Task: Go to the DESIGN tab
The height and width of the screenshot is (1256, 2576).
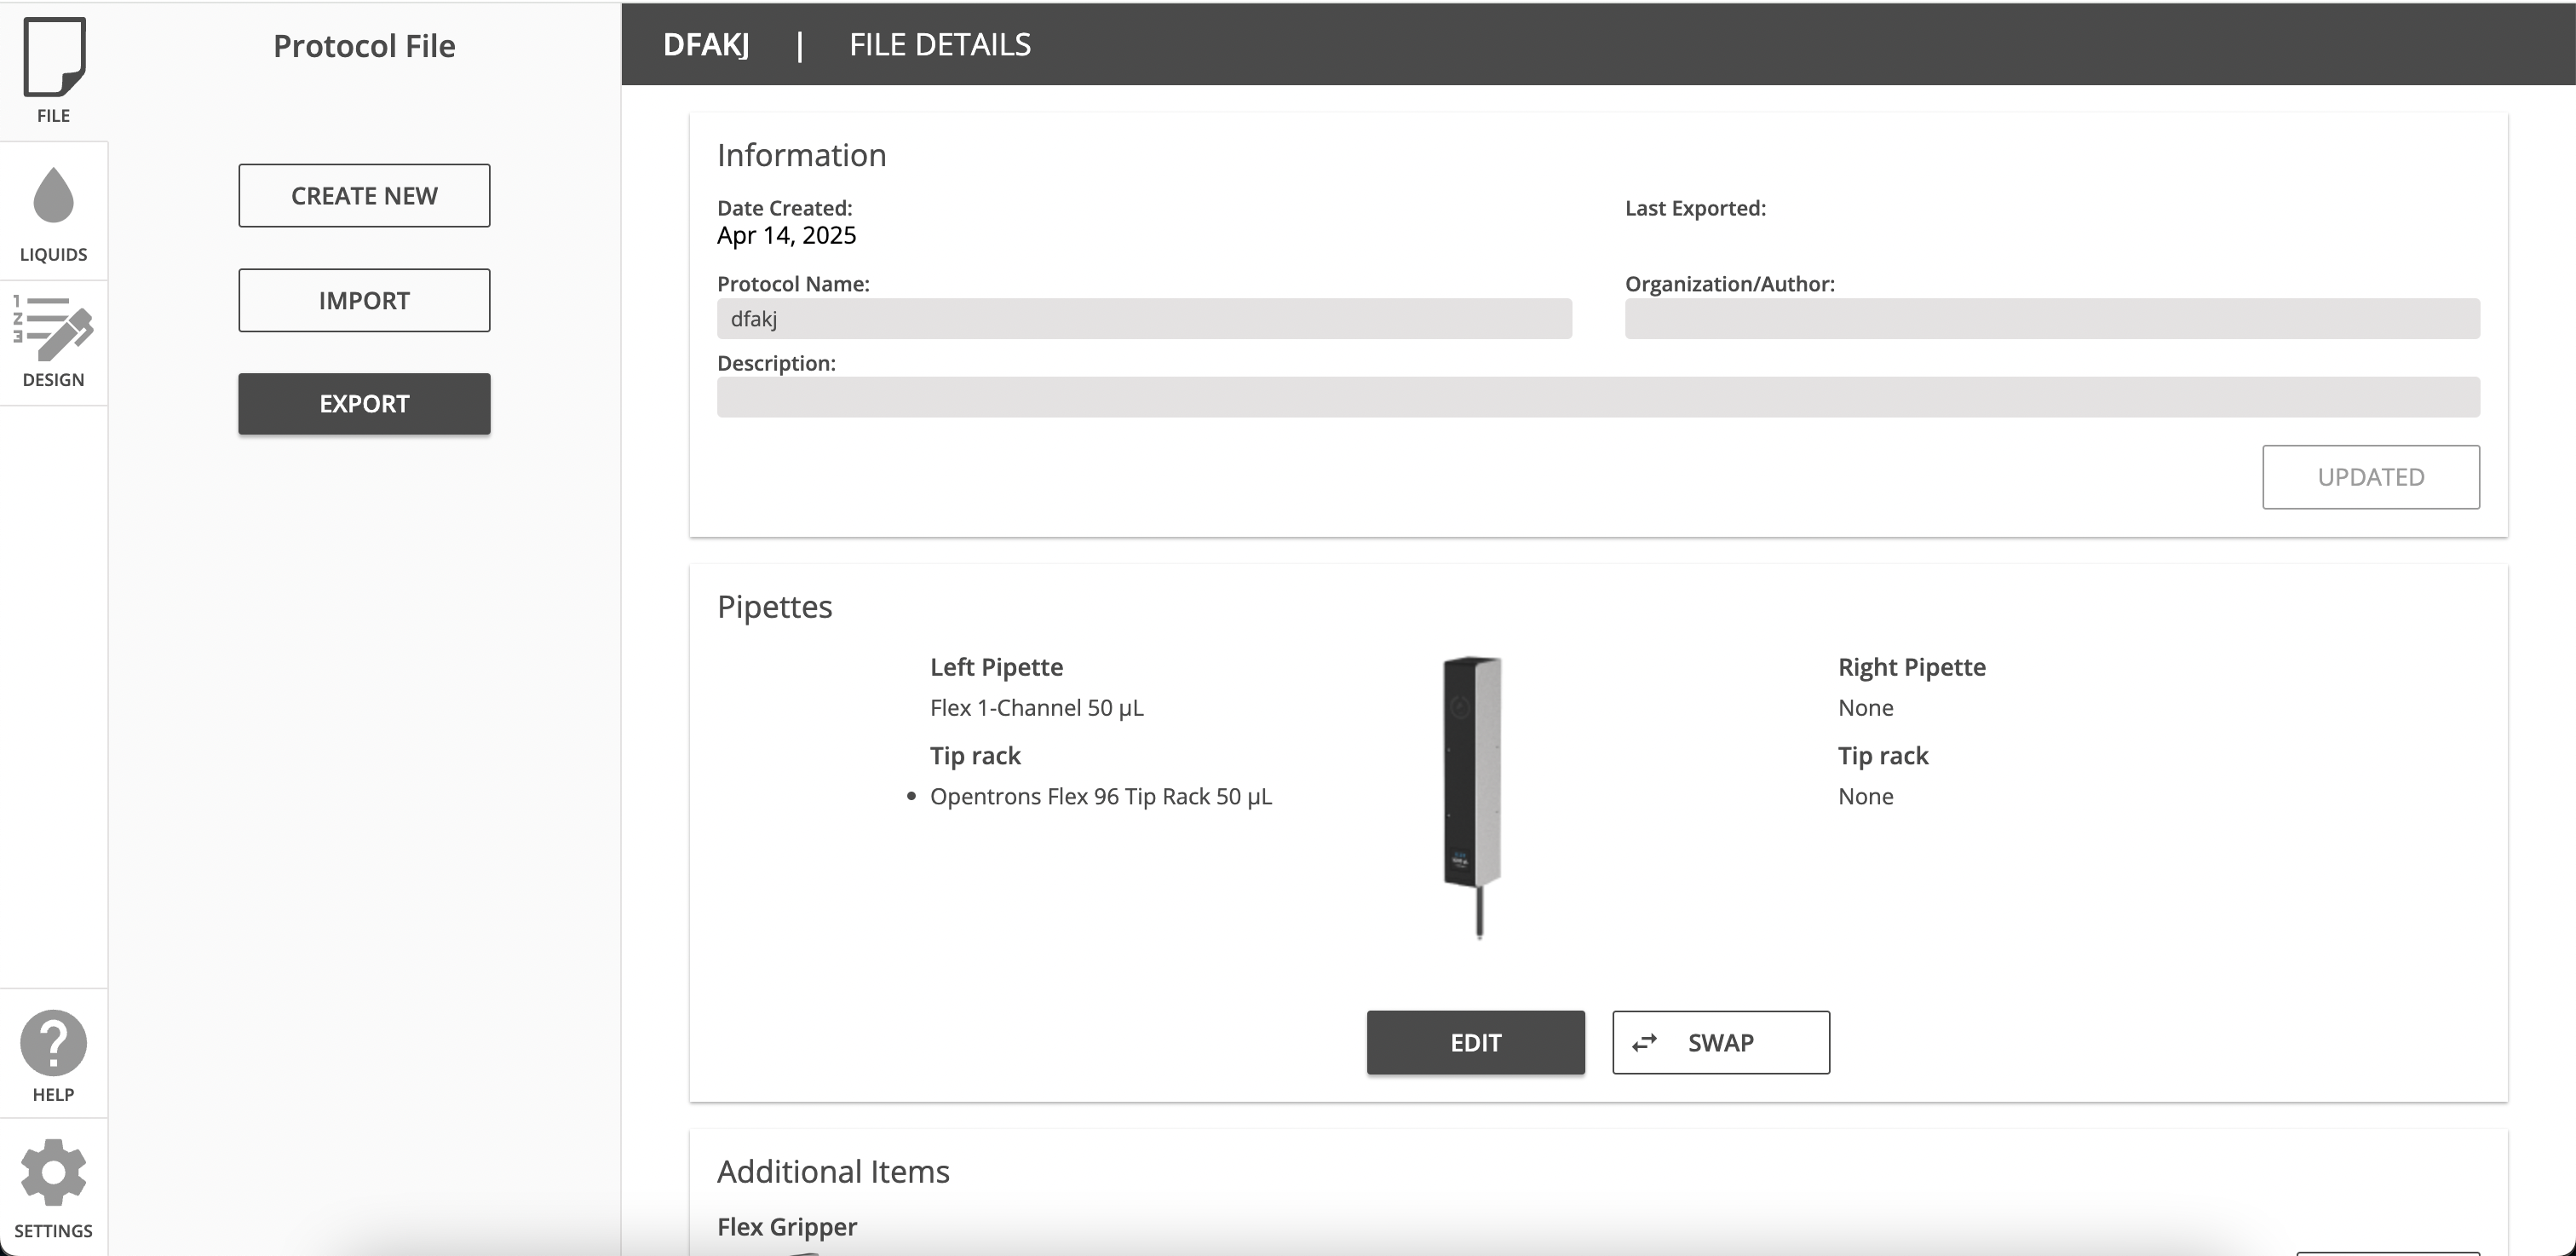Action: click(53, 343)
